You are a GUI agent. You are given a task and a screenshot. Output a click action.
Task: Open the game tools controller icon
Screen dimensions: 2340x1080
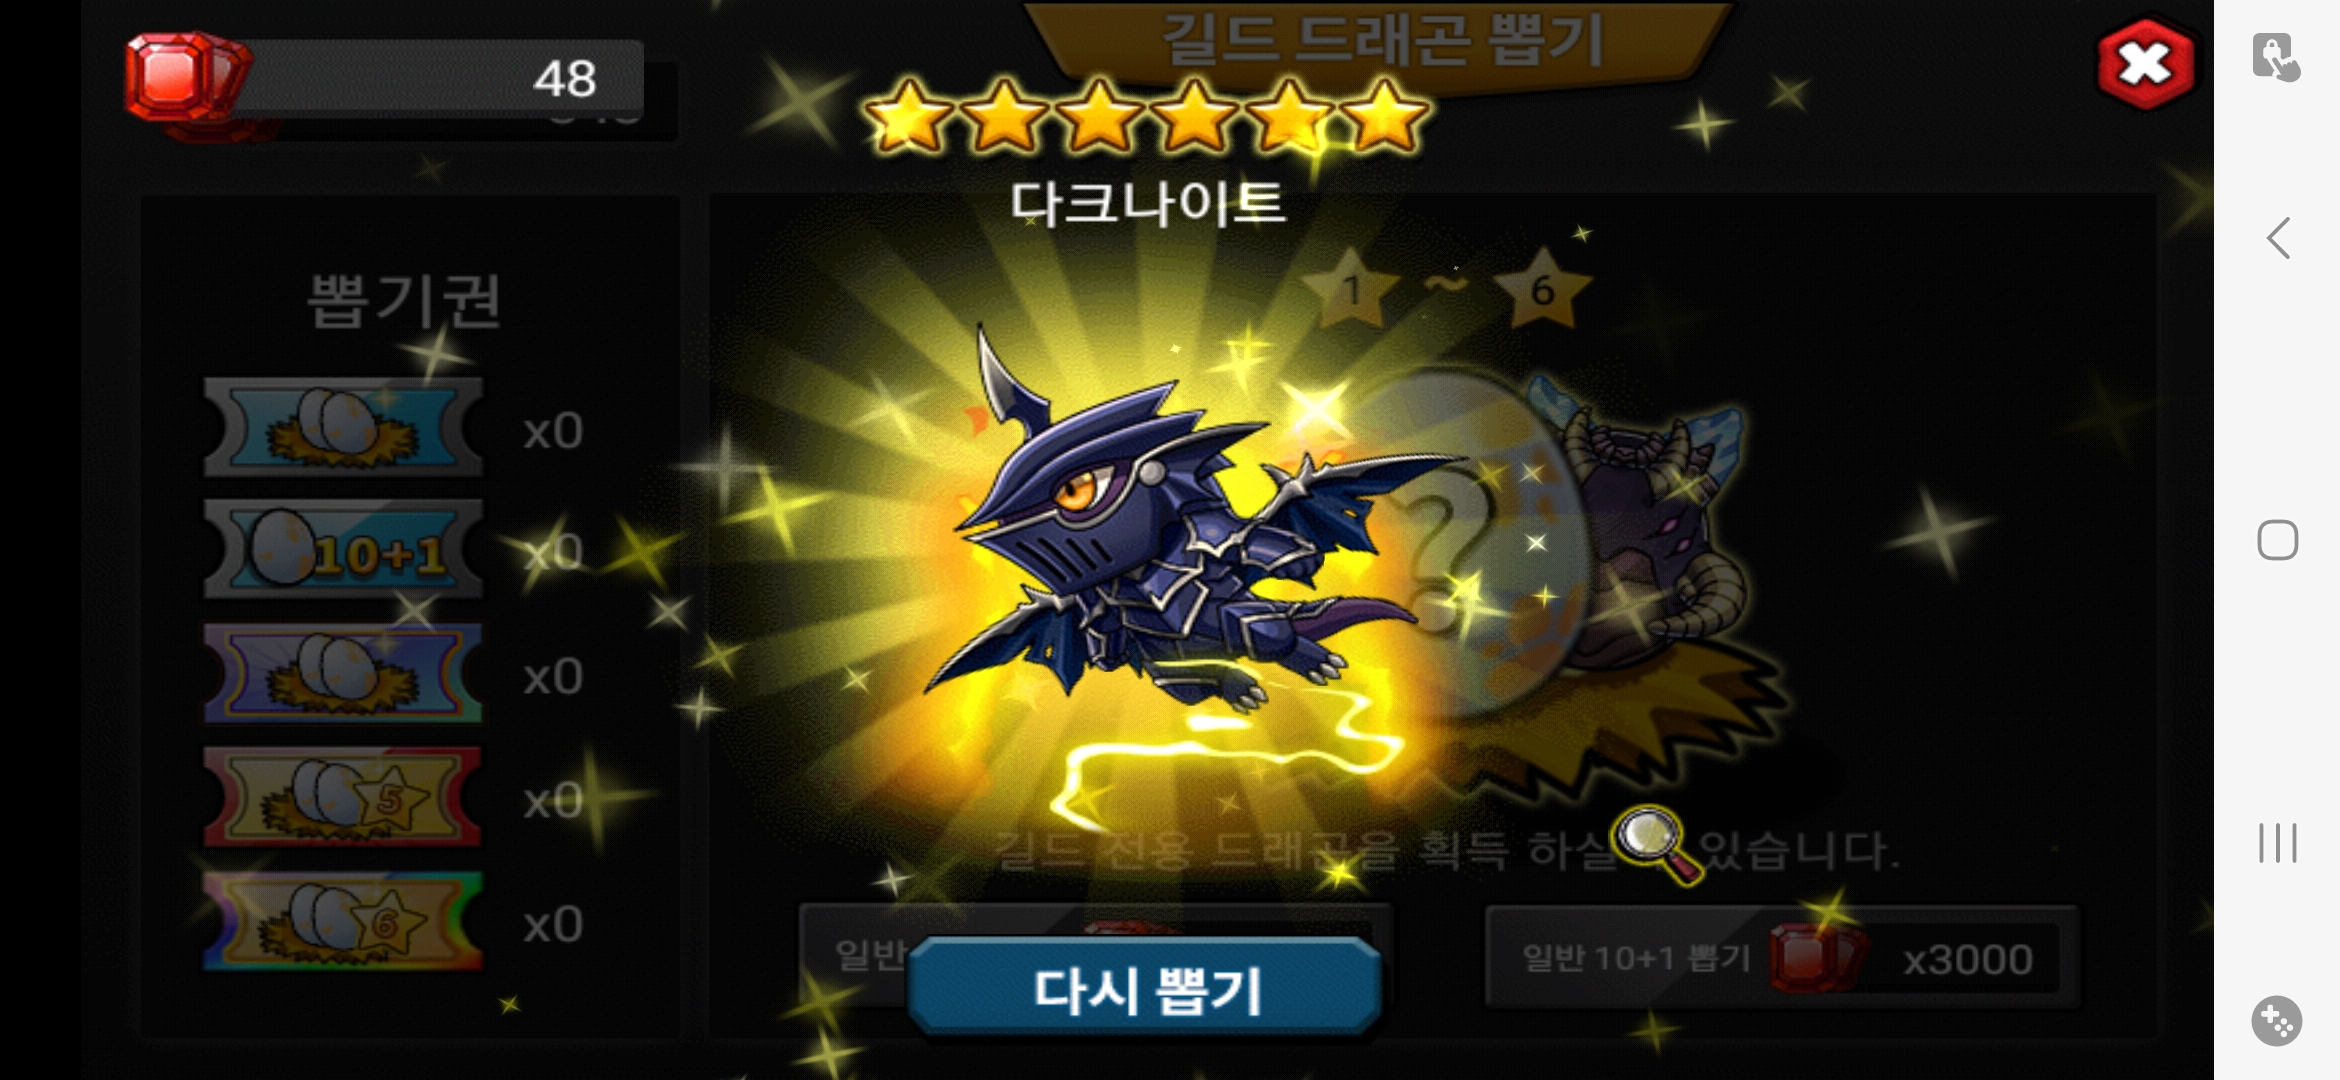point(2277,1021)
